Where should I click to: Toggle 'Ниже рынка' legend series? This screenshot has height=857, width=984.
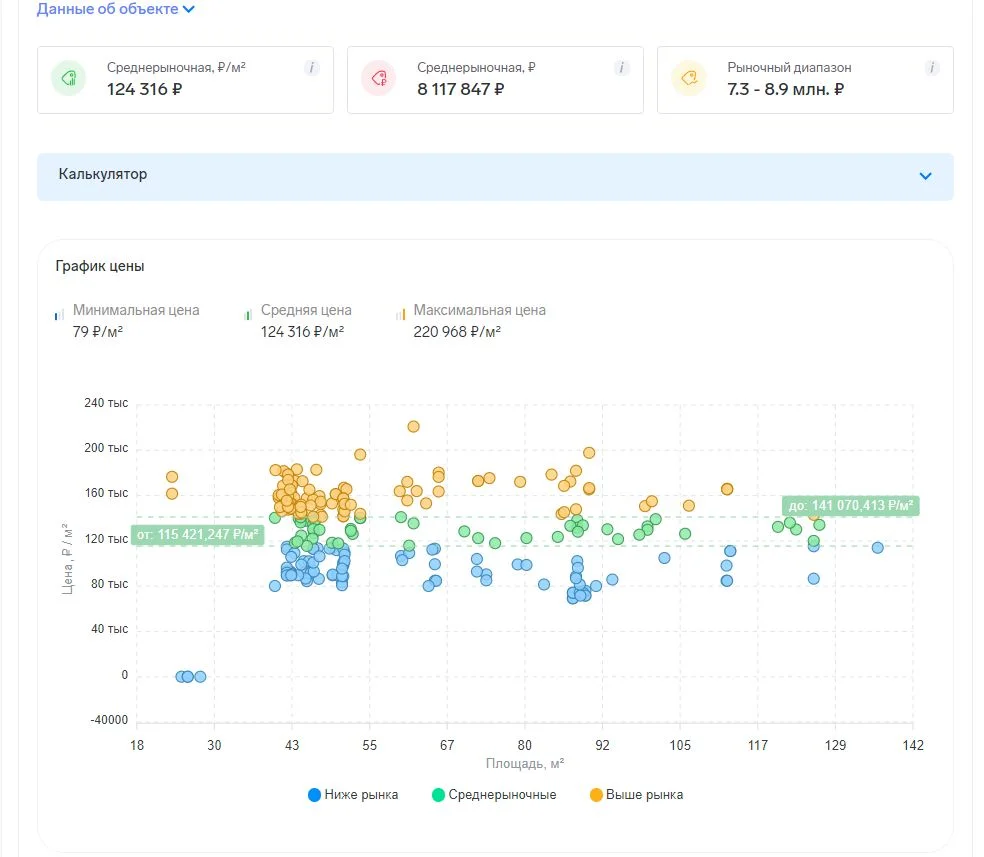[x=353, y=795]
